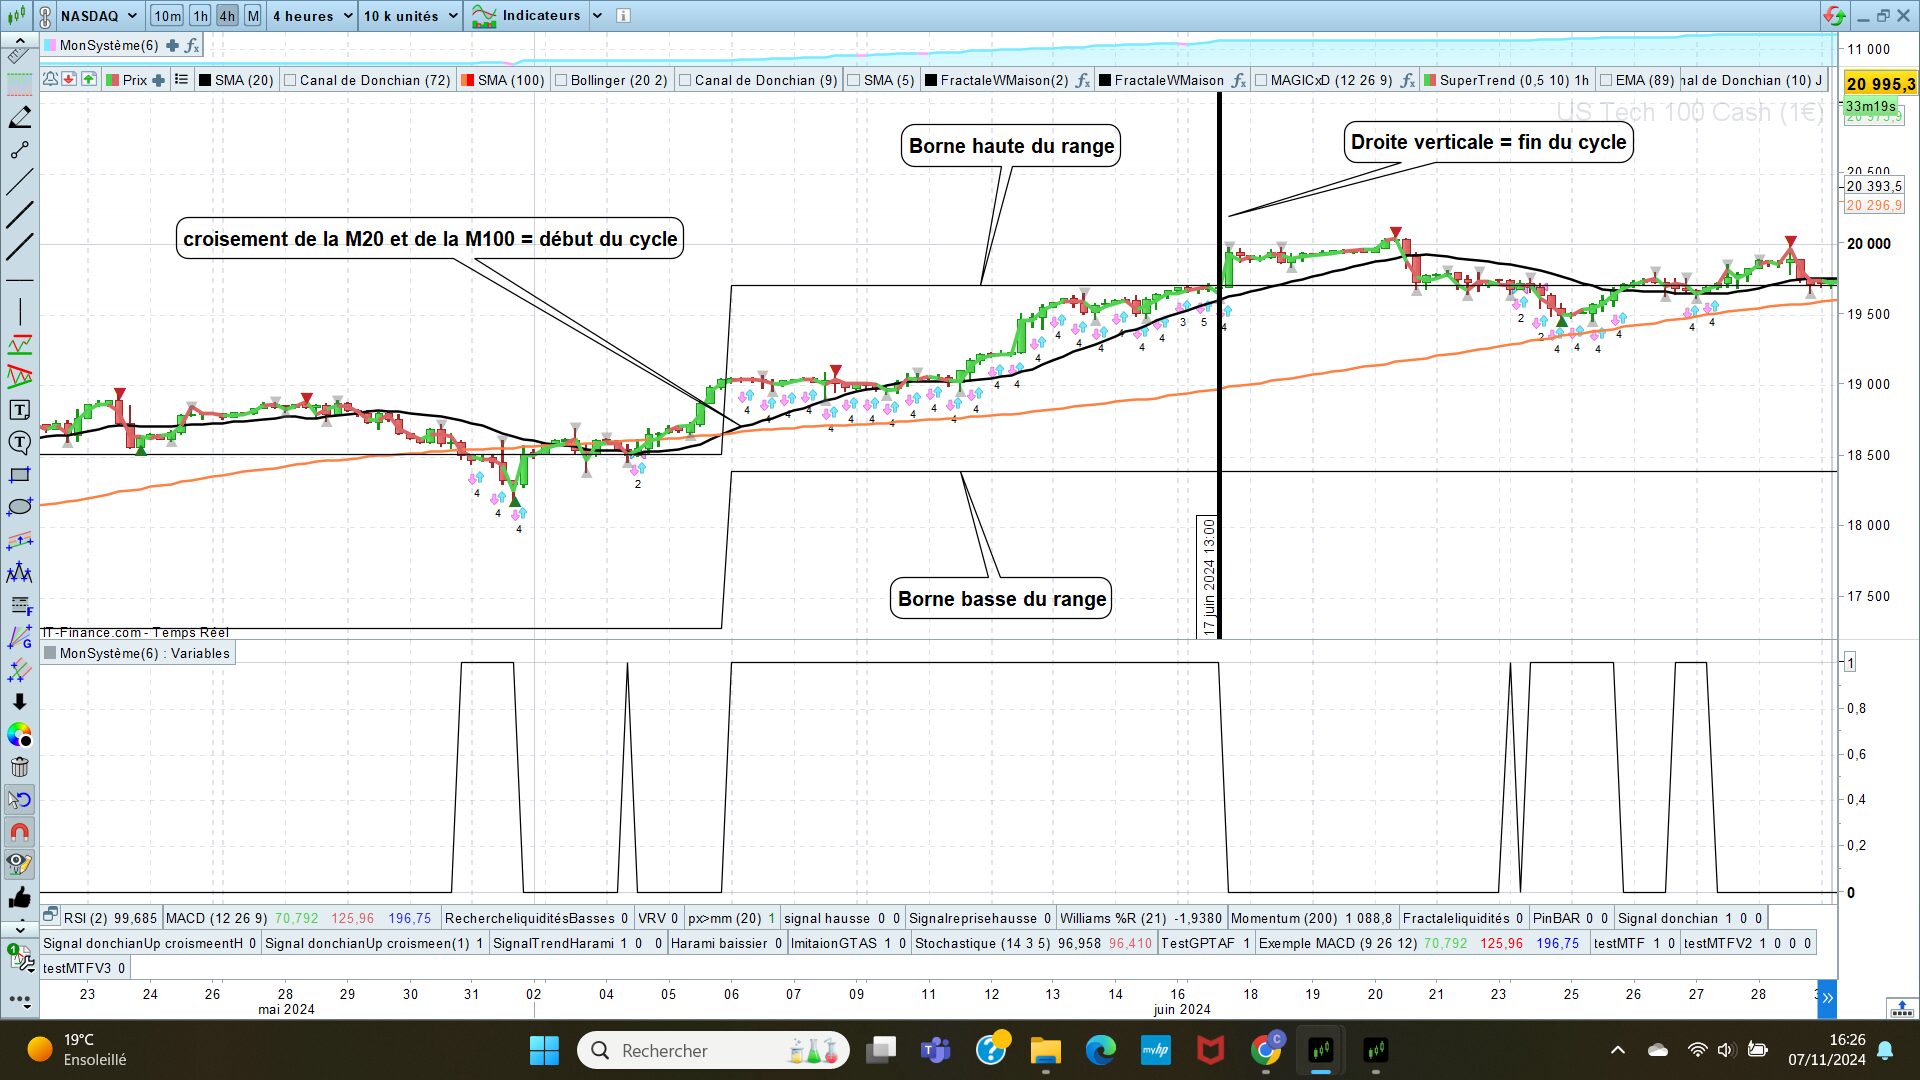Switch to the 10m timeframe tab
The image size is (1920, 1080).
[166, 16]
